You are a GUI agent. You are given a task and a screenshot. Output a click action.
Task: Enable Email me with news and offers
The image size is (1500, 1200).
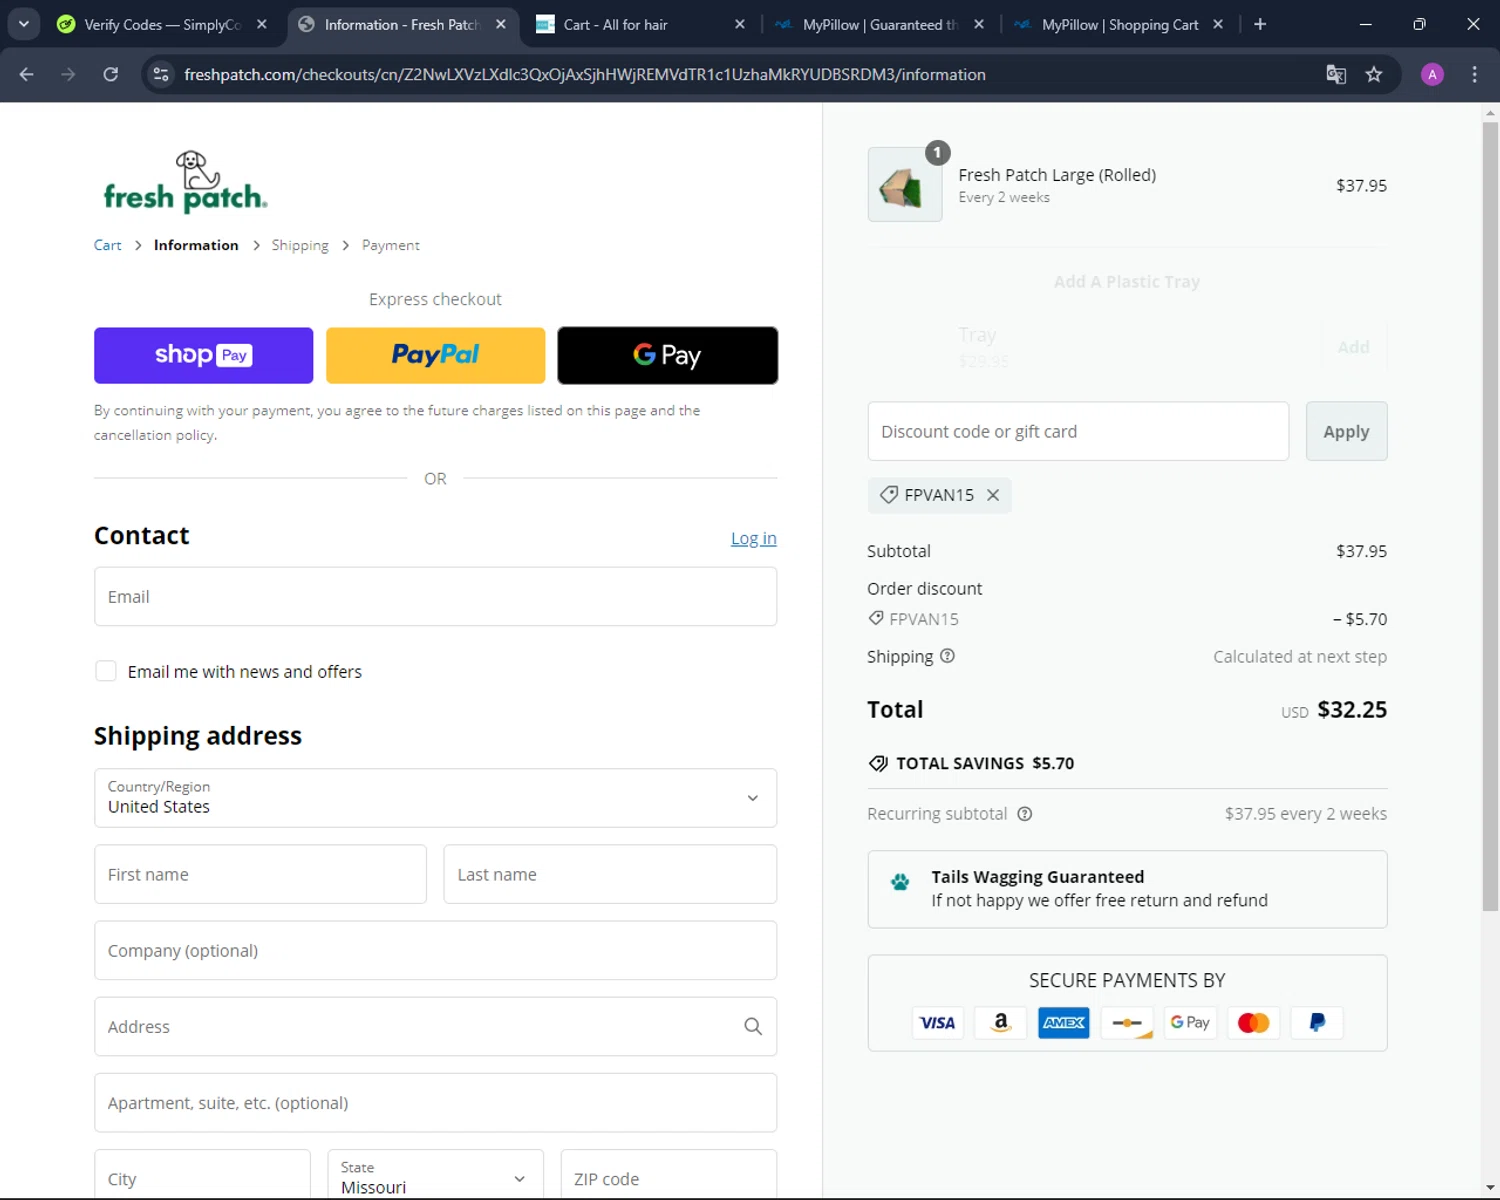(x=106, y=671)
